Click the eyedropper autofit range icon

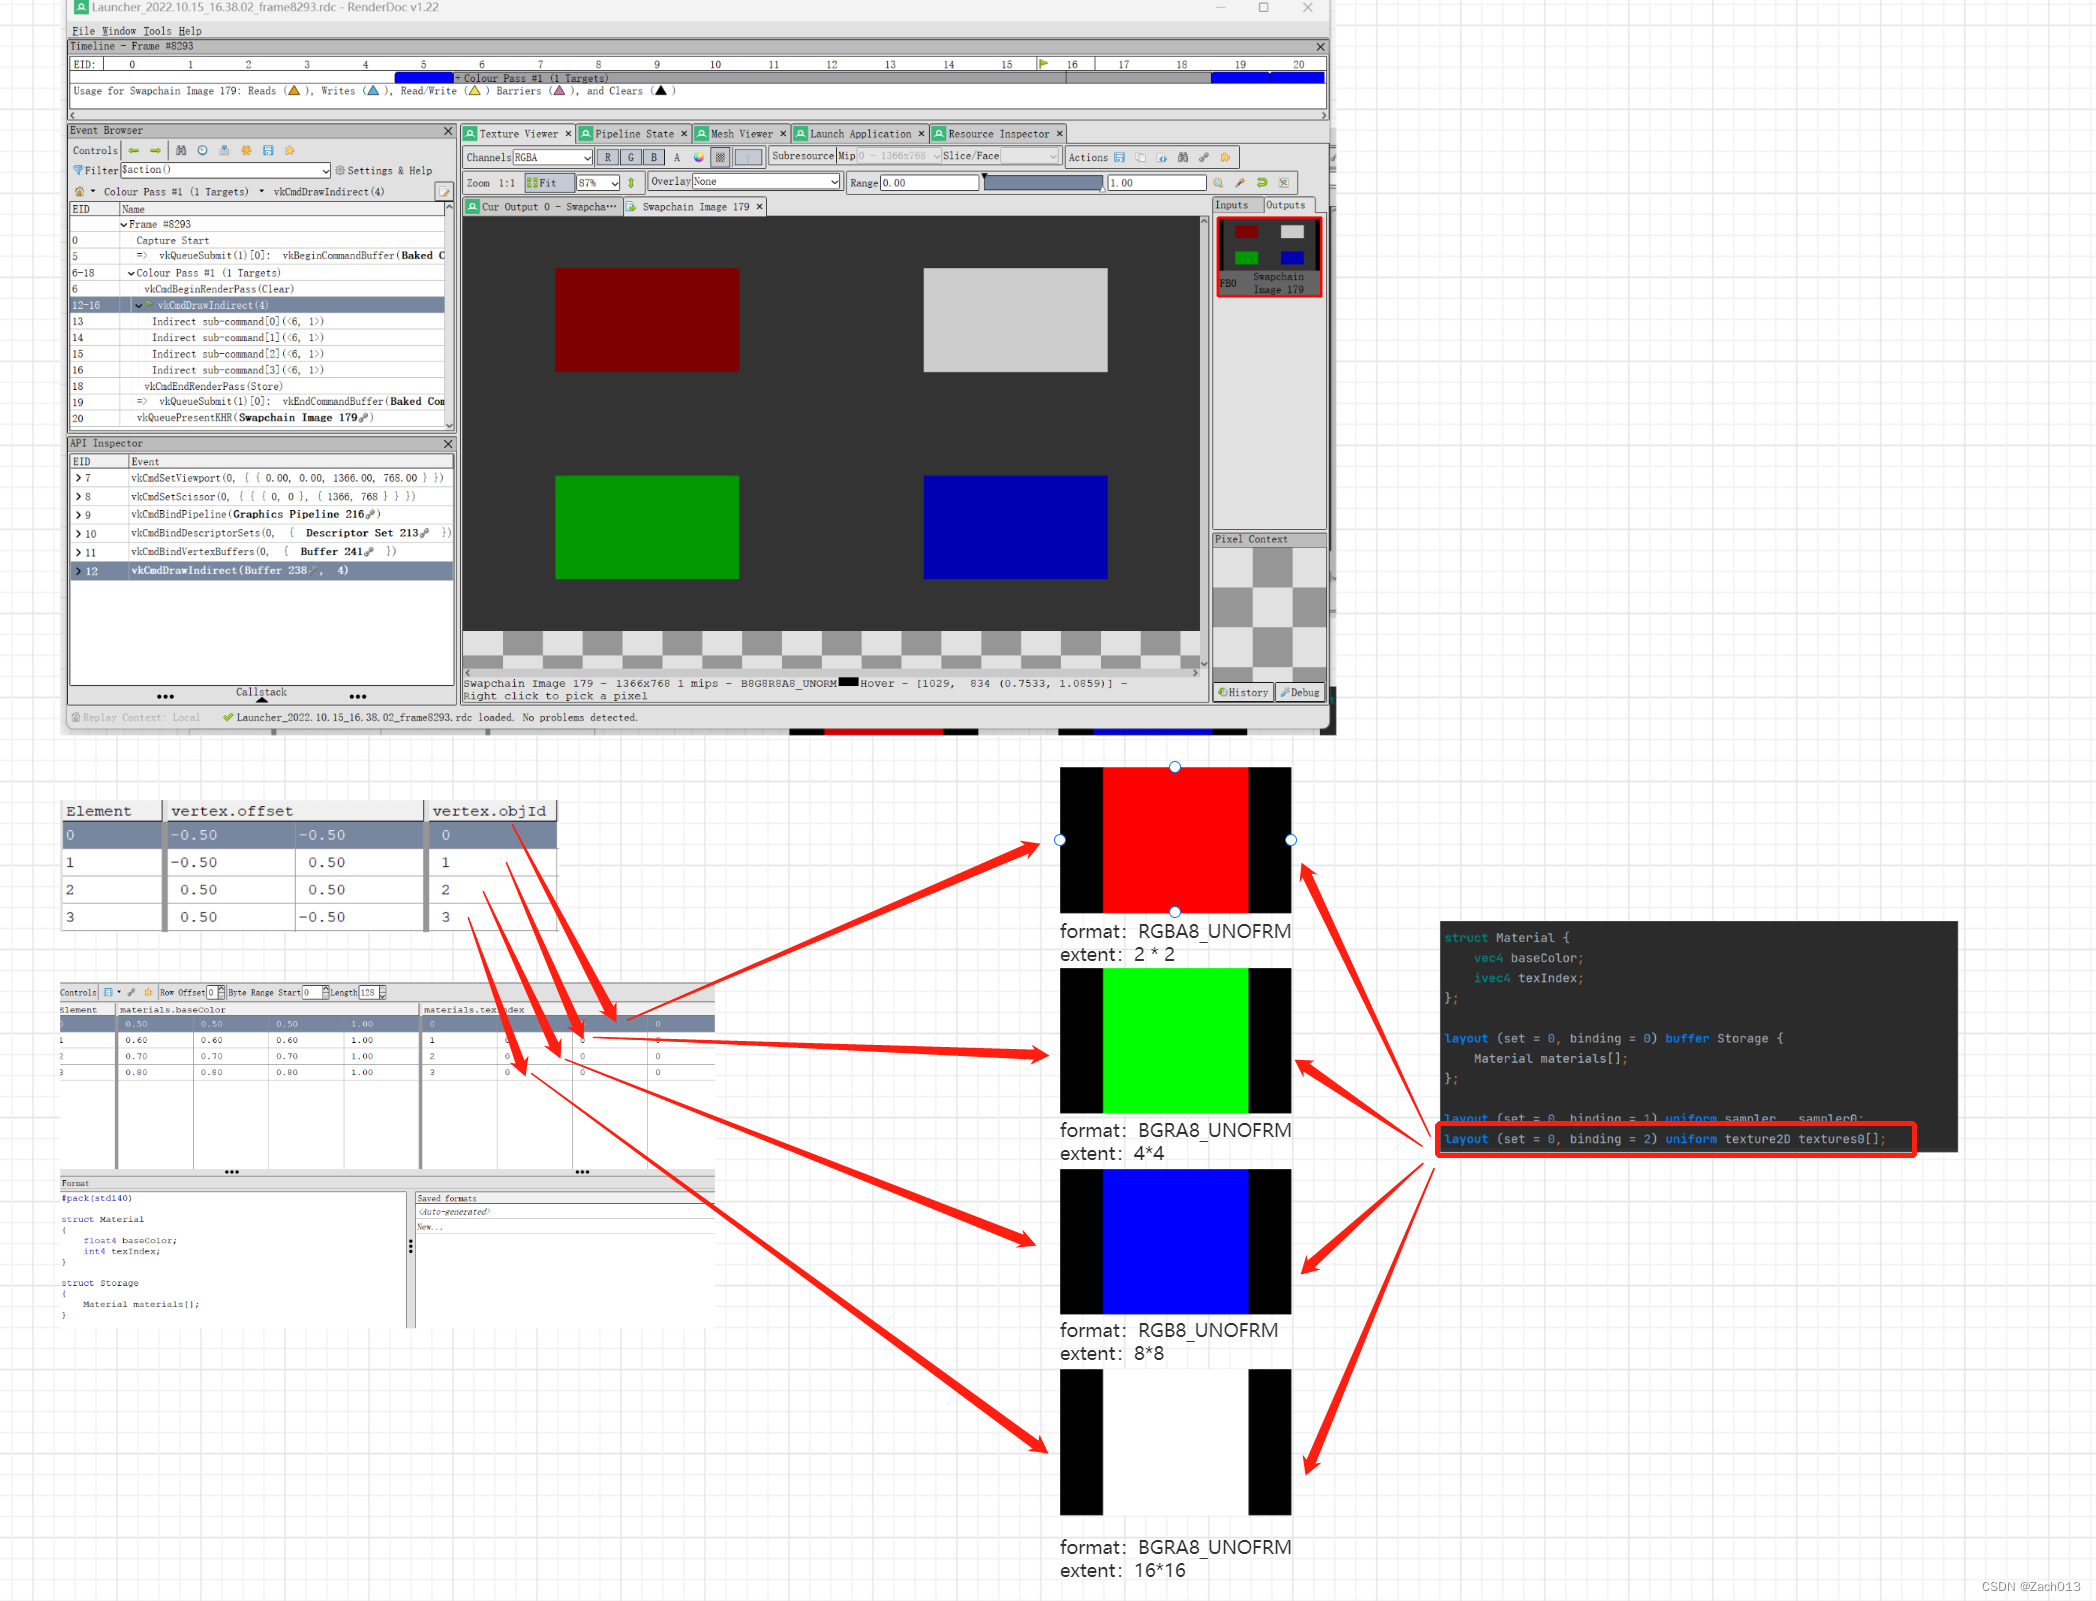point(1240,183)
